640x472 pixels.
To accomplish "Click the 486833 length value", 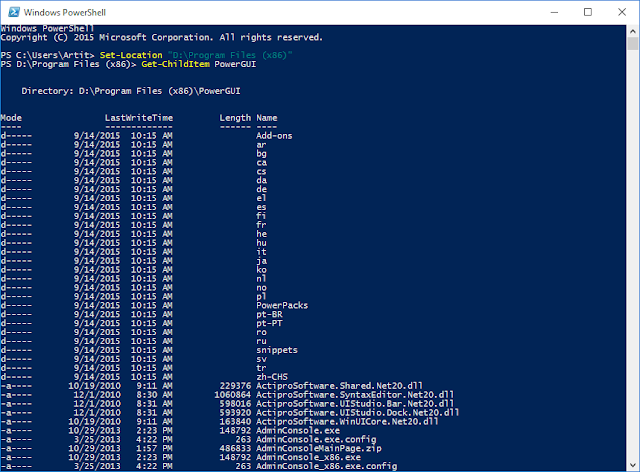I will [235, 449].
